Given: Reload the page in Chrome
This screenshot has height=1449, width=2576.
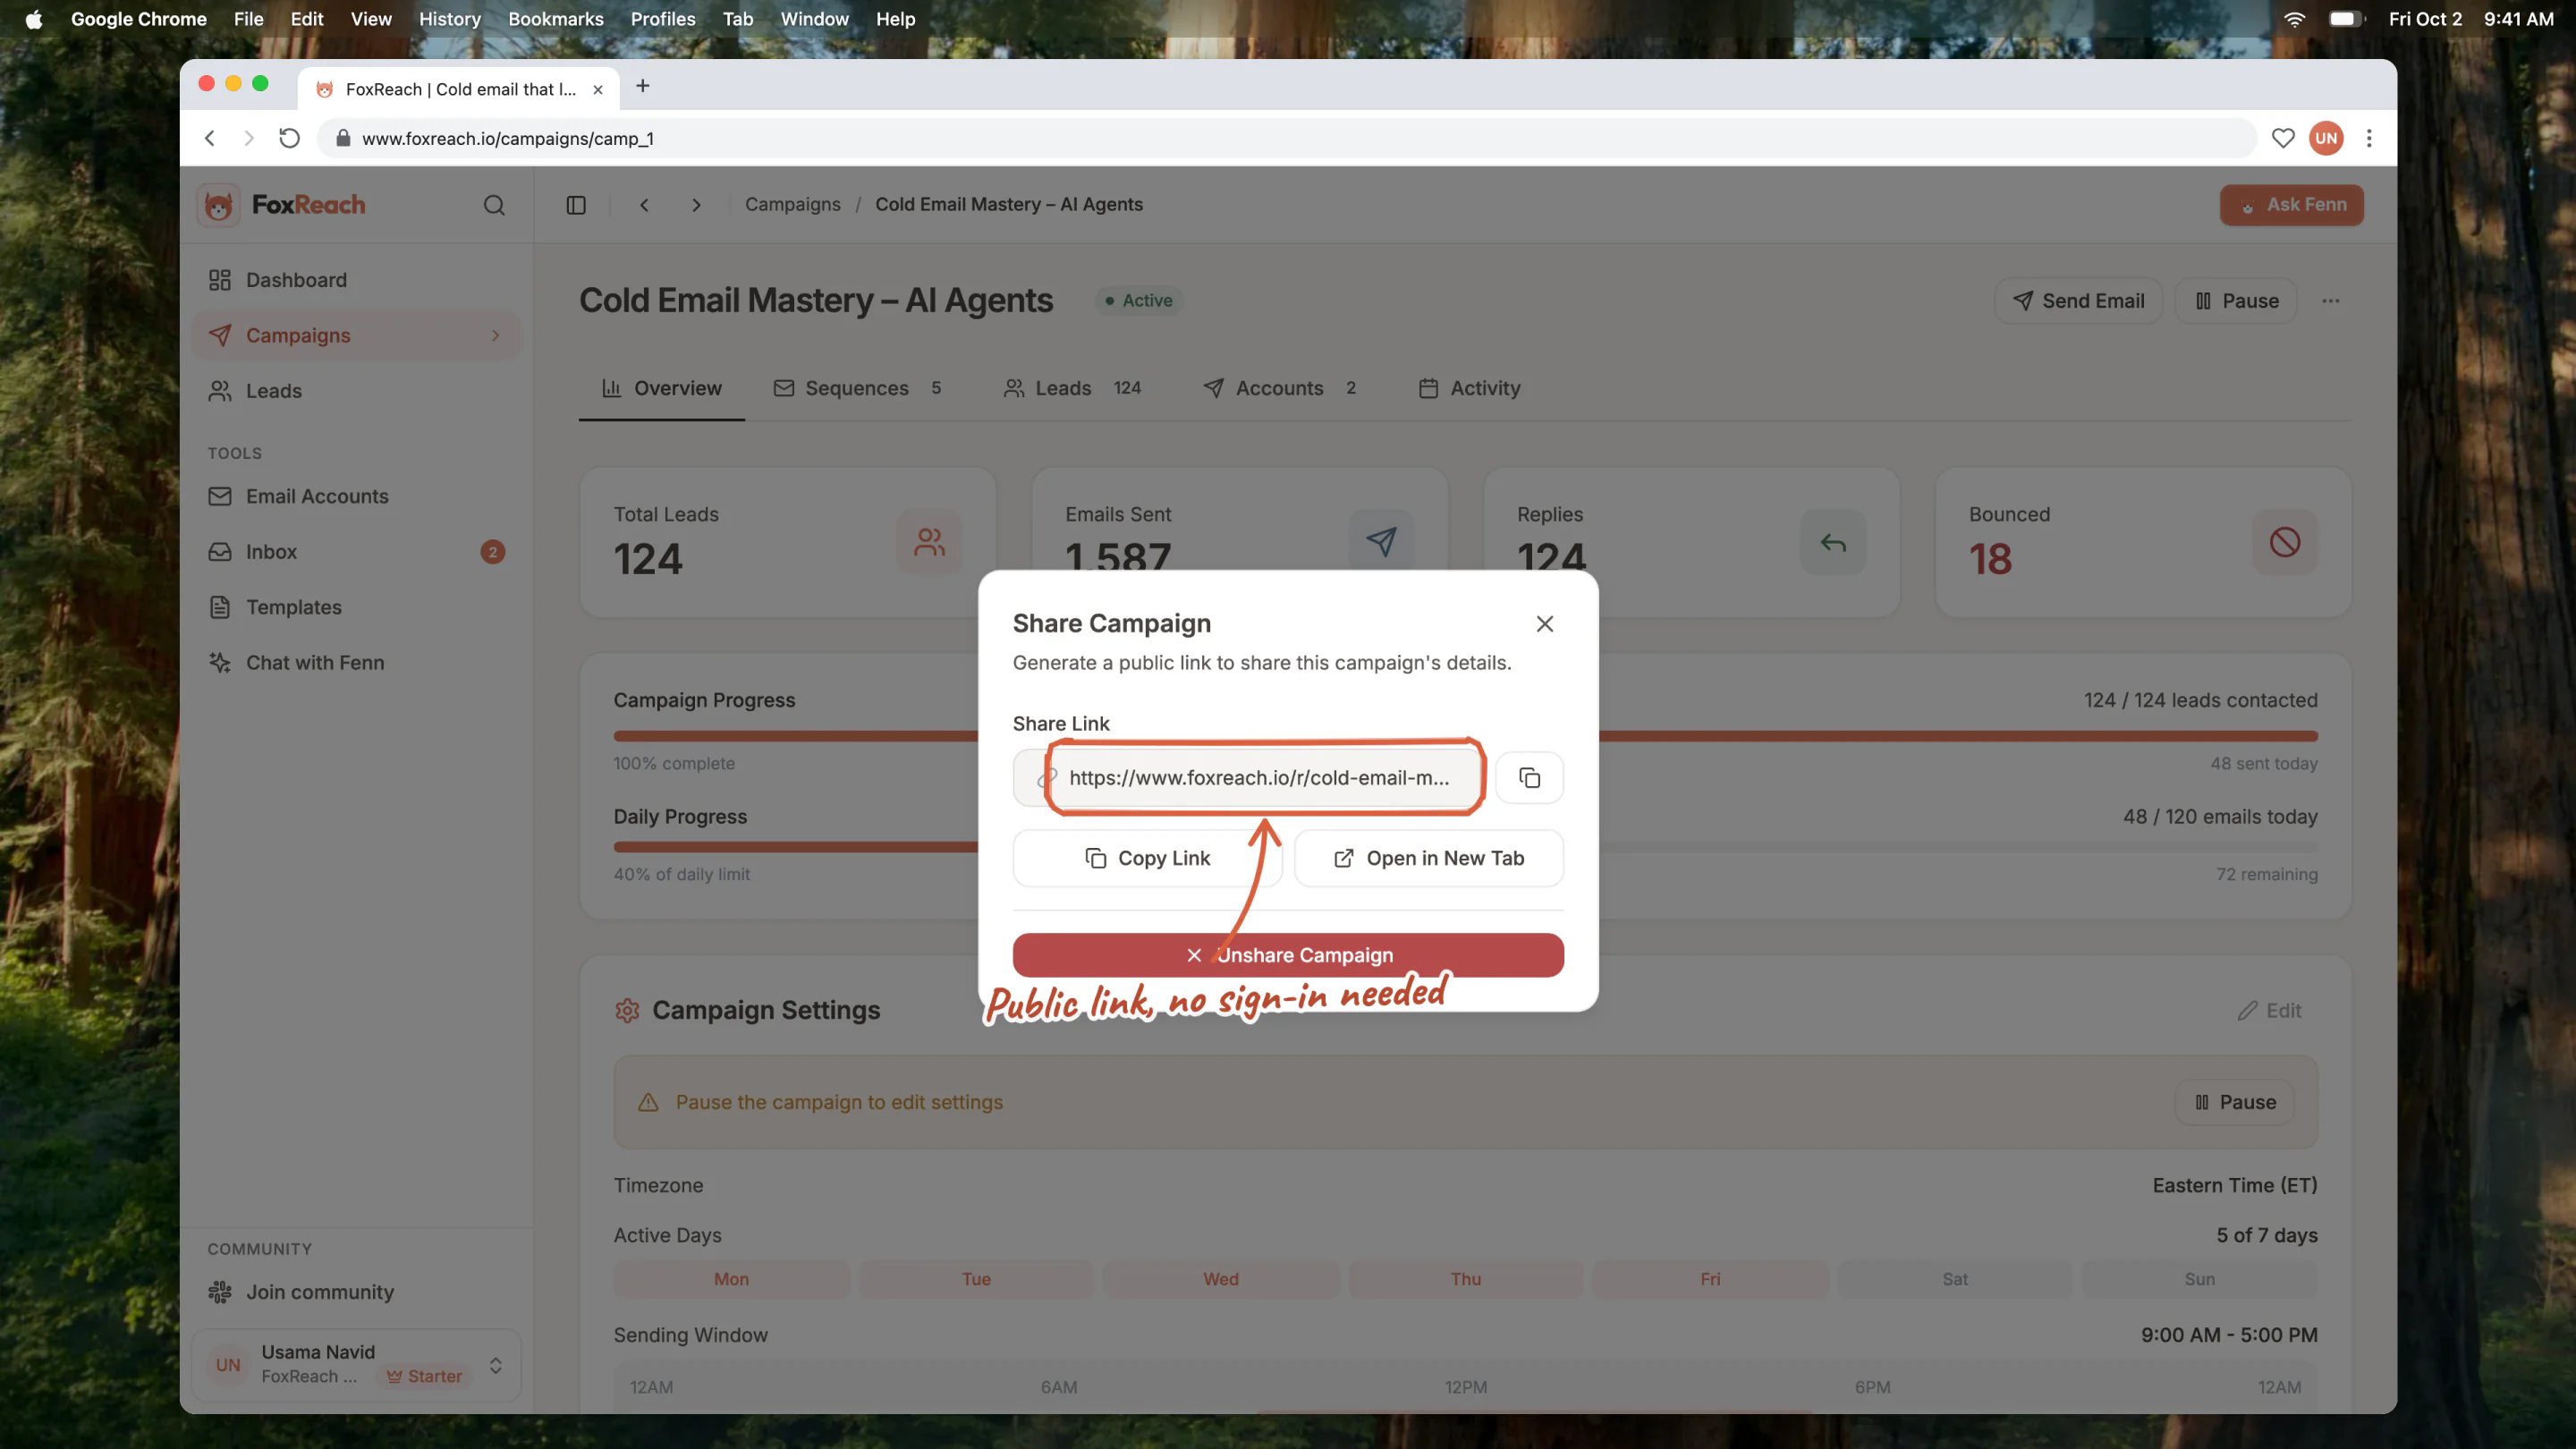Looking at the screenshot, I should pyautogui.click(x=289, y=139).
